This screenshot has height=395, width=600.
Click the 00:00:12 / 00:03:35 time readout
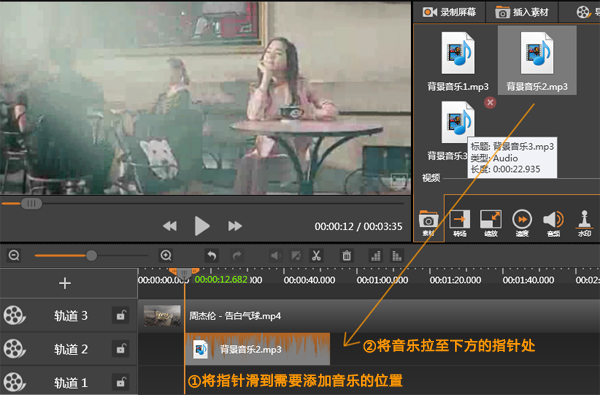tap(358, 227)
